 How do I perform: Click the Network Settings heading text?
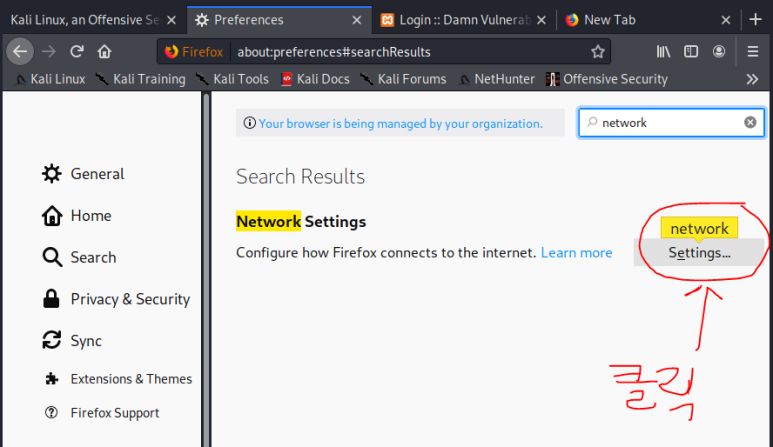[301, 222]
